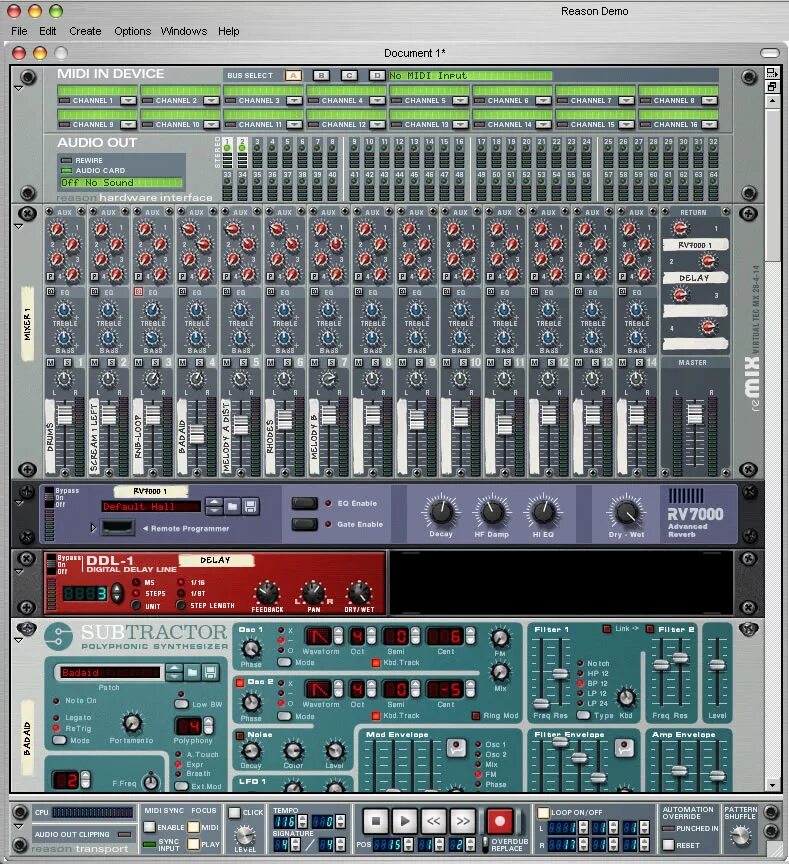Viewport: 789px width, 864px height.
Task: Click the Subtractor Filter 1 Type button
Action: pos(583,715)
